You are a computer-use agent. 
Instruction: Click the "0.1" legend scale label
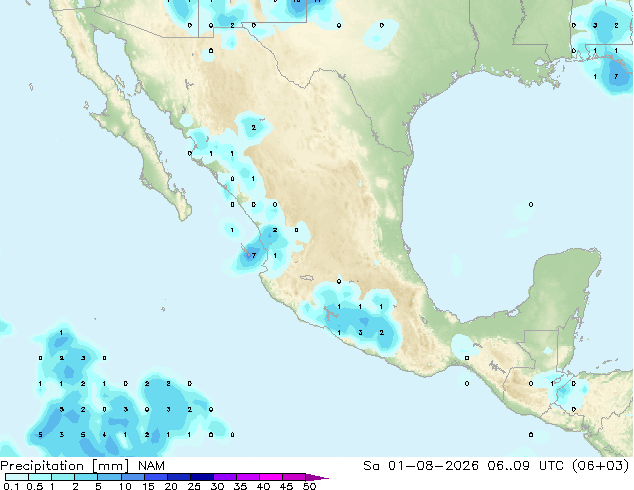tap(11, 486)
